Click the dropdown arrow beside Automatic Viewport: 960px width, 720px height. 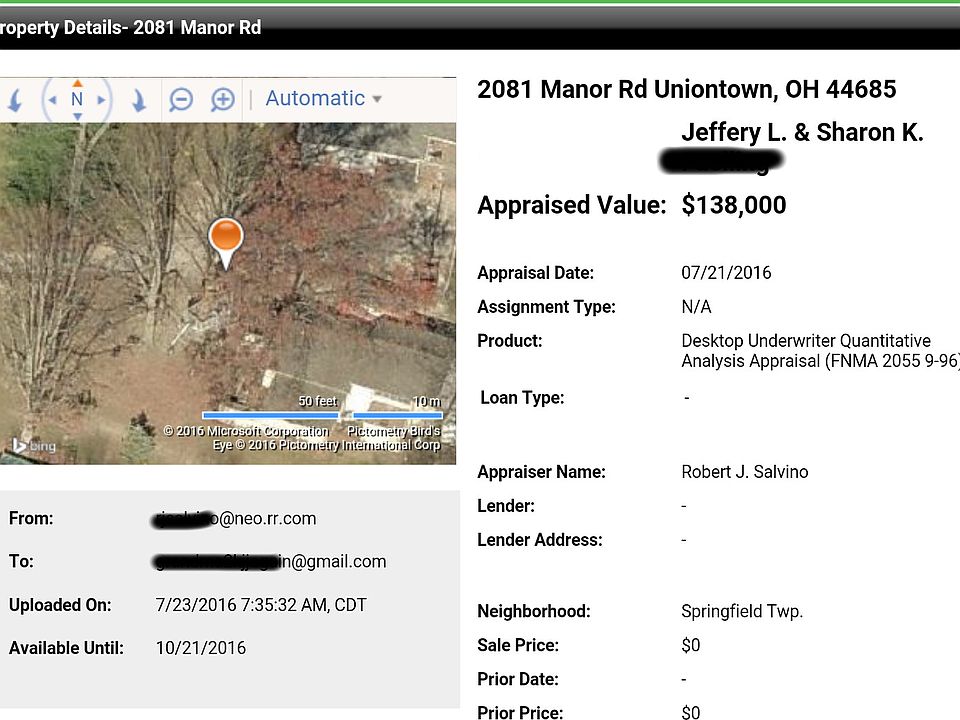coord(377,99)
